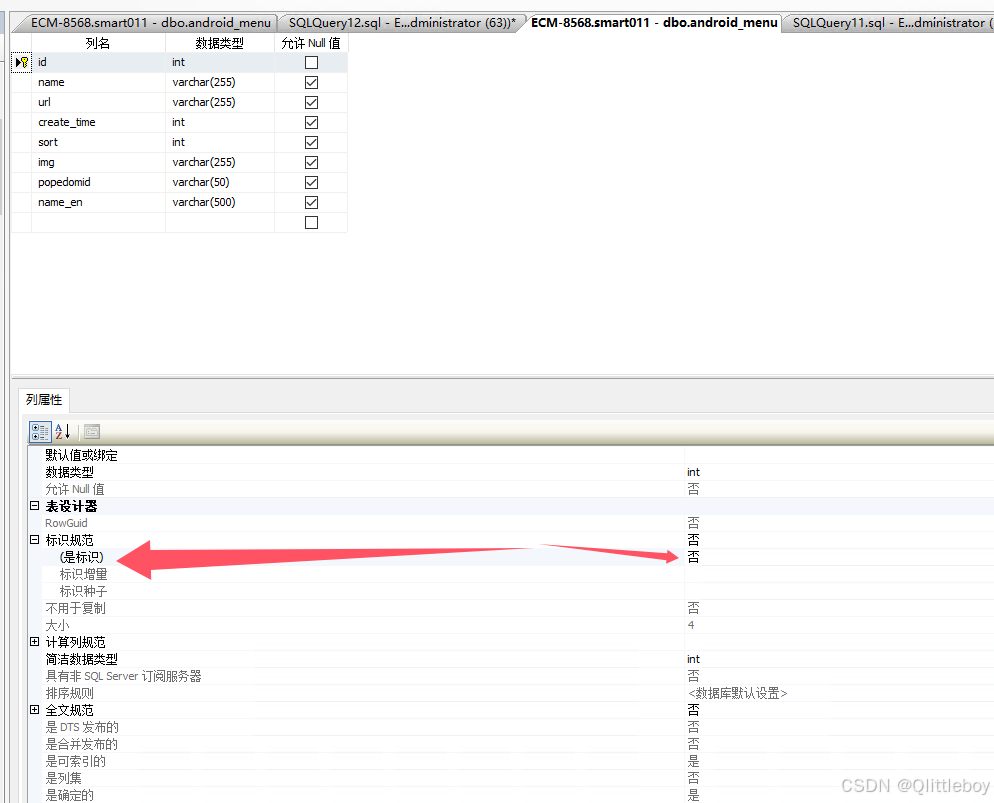Expand the 全文规范 properties group
Screen dimensions: 994x803
click(x=34, y=709)
